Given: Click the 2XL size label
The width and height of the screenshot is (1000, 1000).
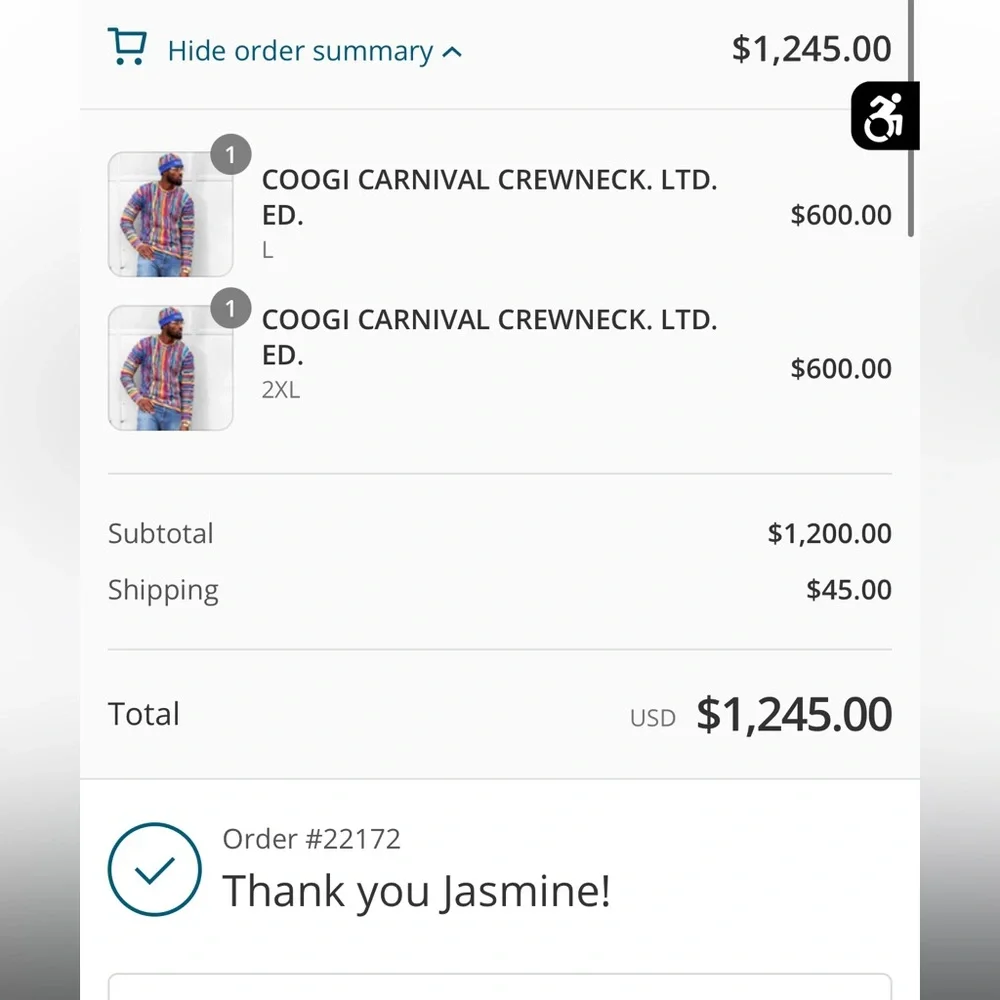Looking at the screenshot, I should coord(280,390).
